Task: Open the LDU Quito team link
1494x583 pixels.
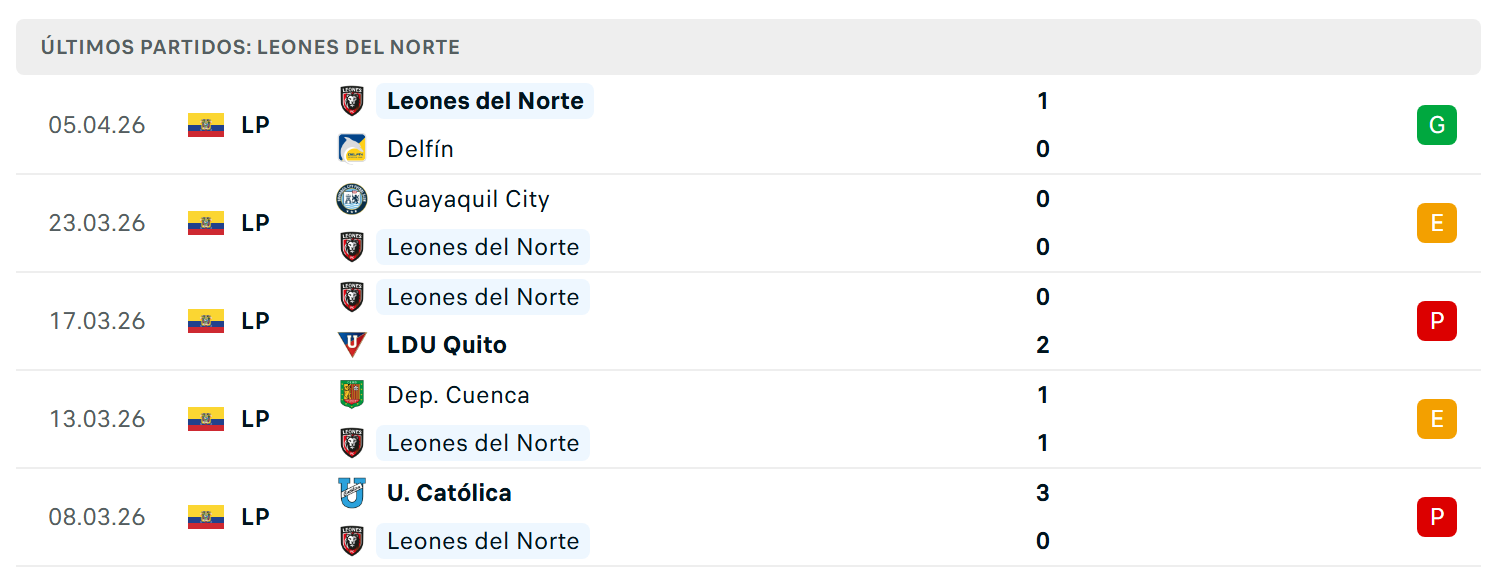Action: point(447,345)
